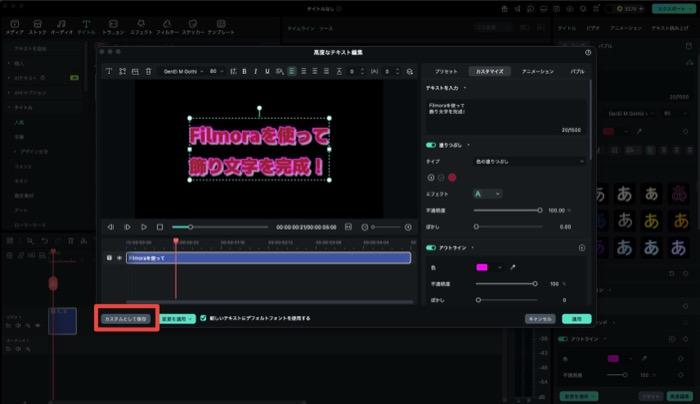The width and height of the screenshot is (700, 404).
Task: Click the green Apply (適用) button
Action: click(x=577, y=319)
